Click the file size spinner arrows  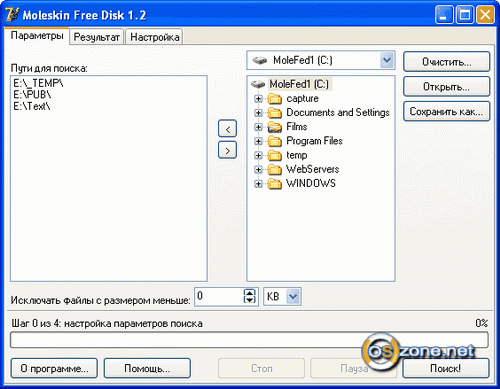250,296
